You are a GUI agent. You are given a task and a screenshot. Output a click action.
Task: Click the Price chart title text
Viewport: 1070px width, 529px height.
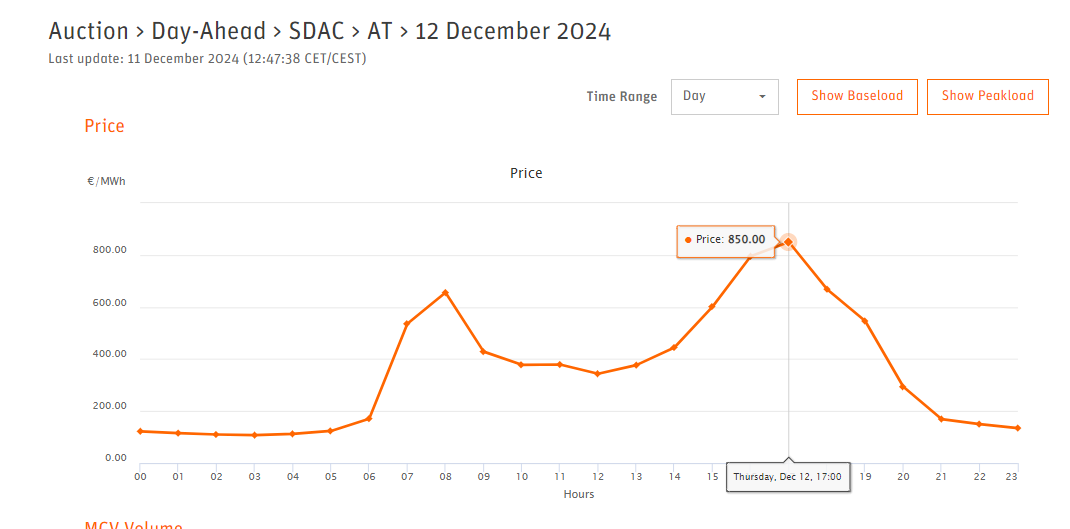coord(526,173)
